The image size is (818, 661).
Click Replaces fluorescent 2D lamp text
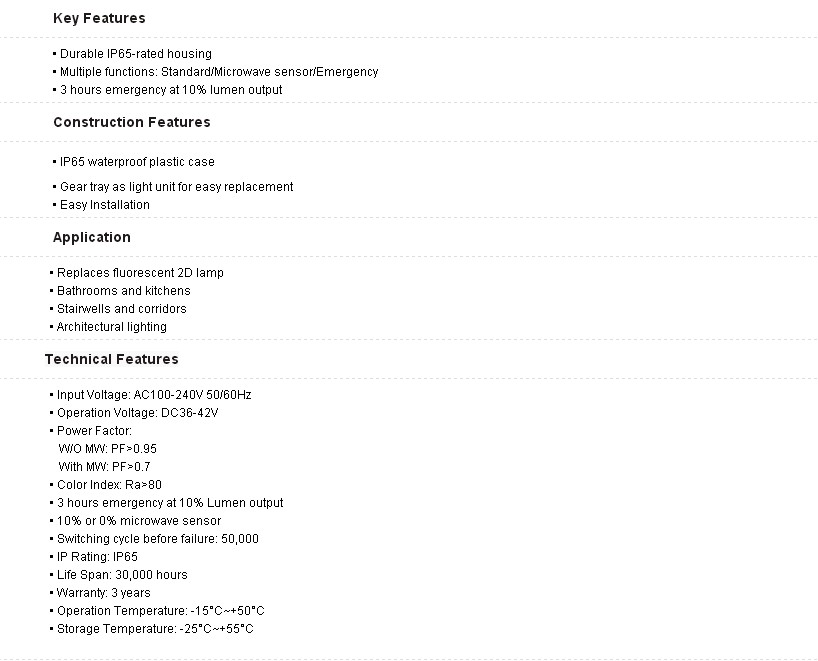tap(140, 273)
